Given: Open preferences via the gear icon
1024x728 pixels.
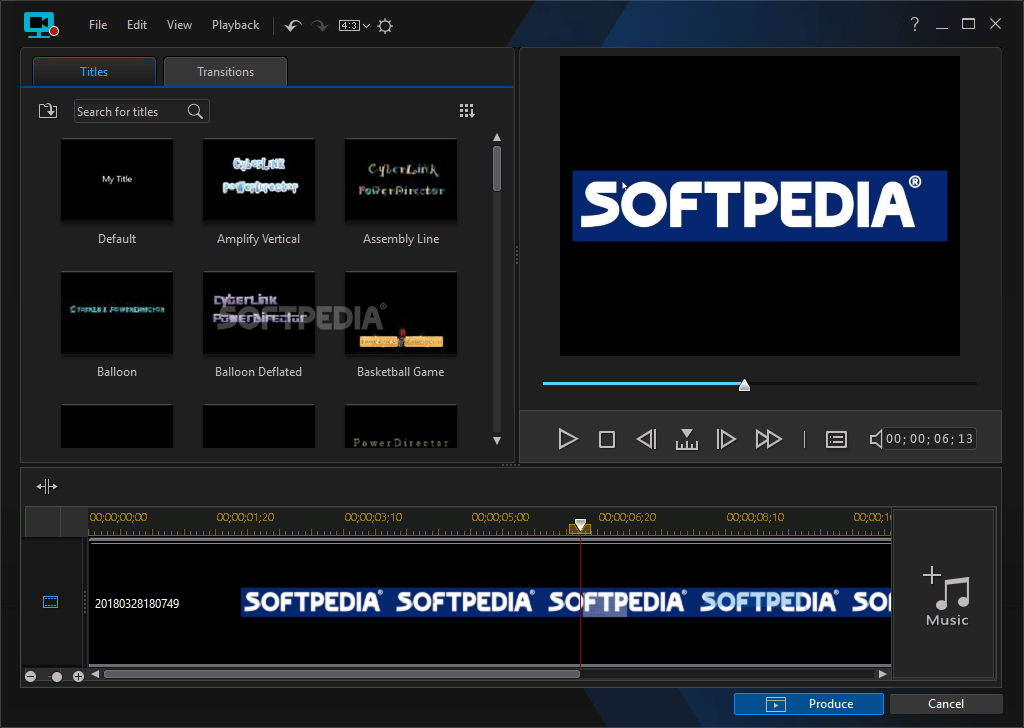Looking at the screenshot, I should click(x=385, y=26).
